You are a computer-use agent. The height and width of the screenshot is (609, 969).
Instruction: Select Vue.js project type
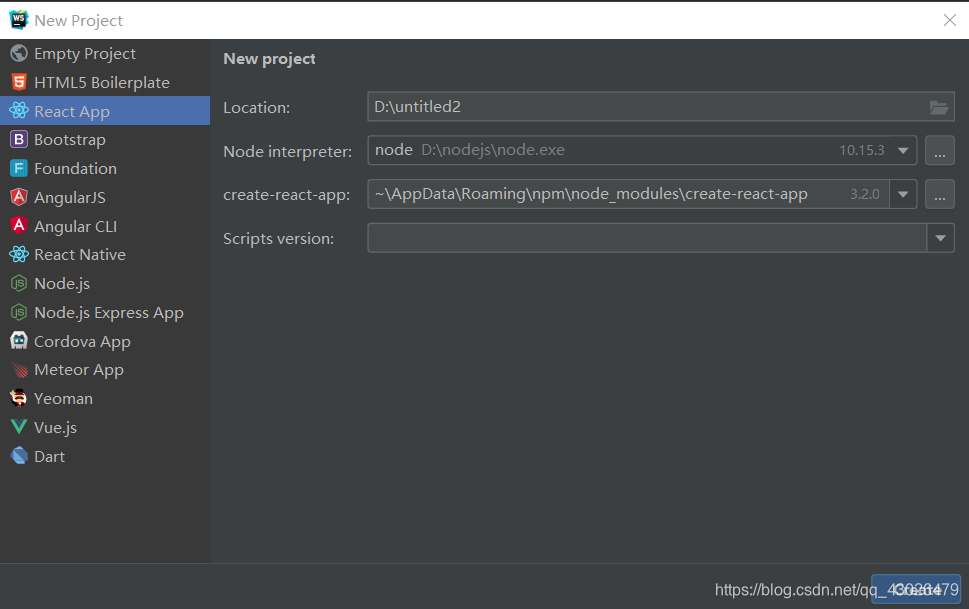tap(105, 427)
